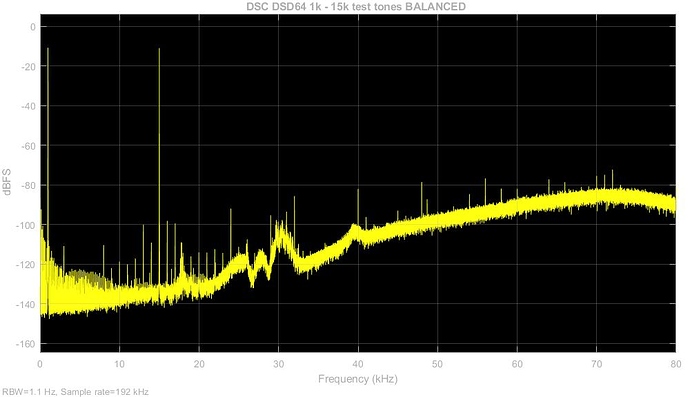Click the 'Frequency (kHz)' x-axis label
Image resolution: width=690 pixels, height=397 pixels.
[358, 379]
